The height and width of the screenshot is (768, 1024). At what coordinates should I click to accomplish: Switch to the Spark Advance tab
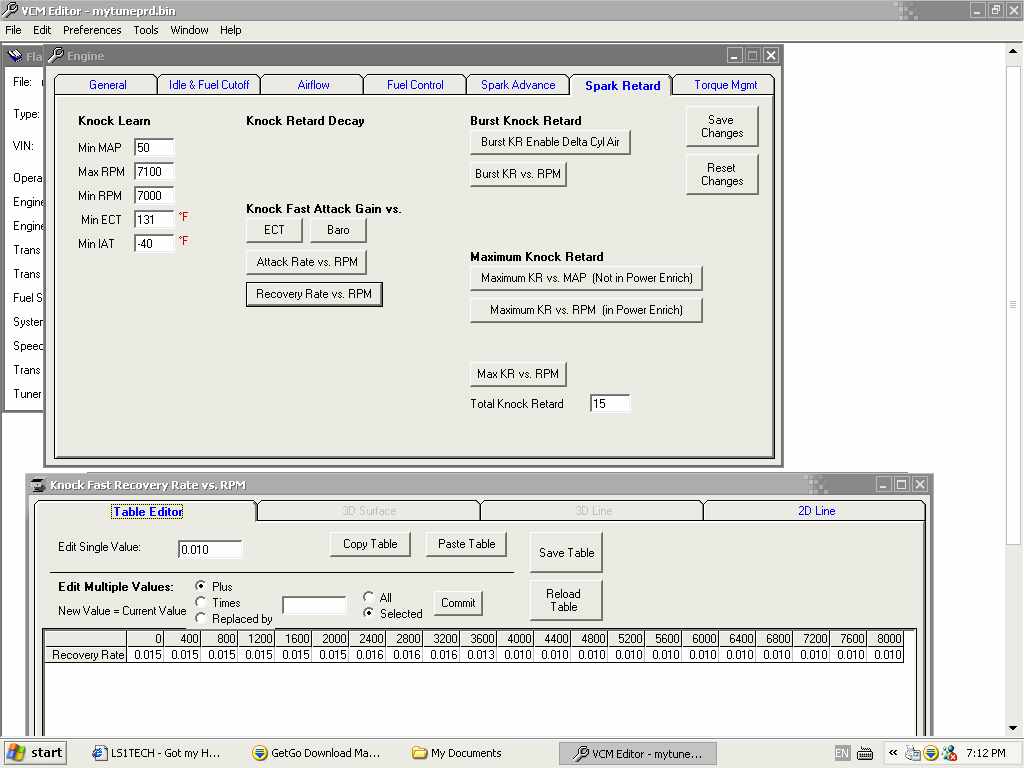(x=517, y=85)
